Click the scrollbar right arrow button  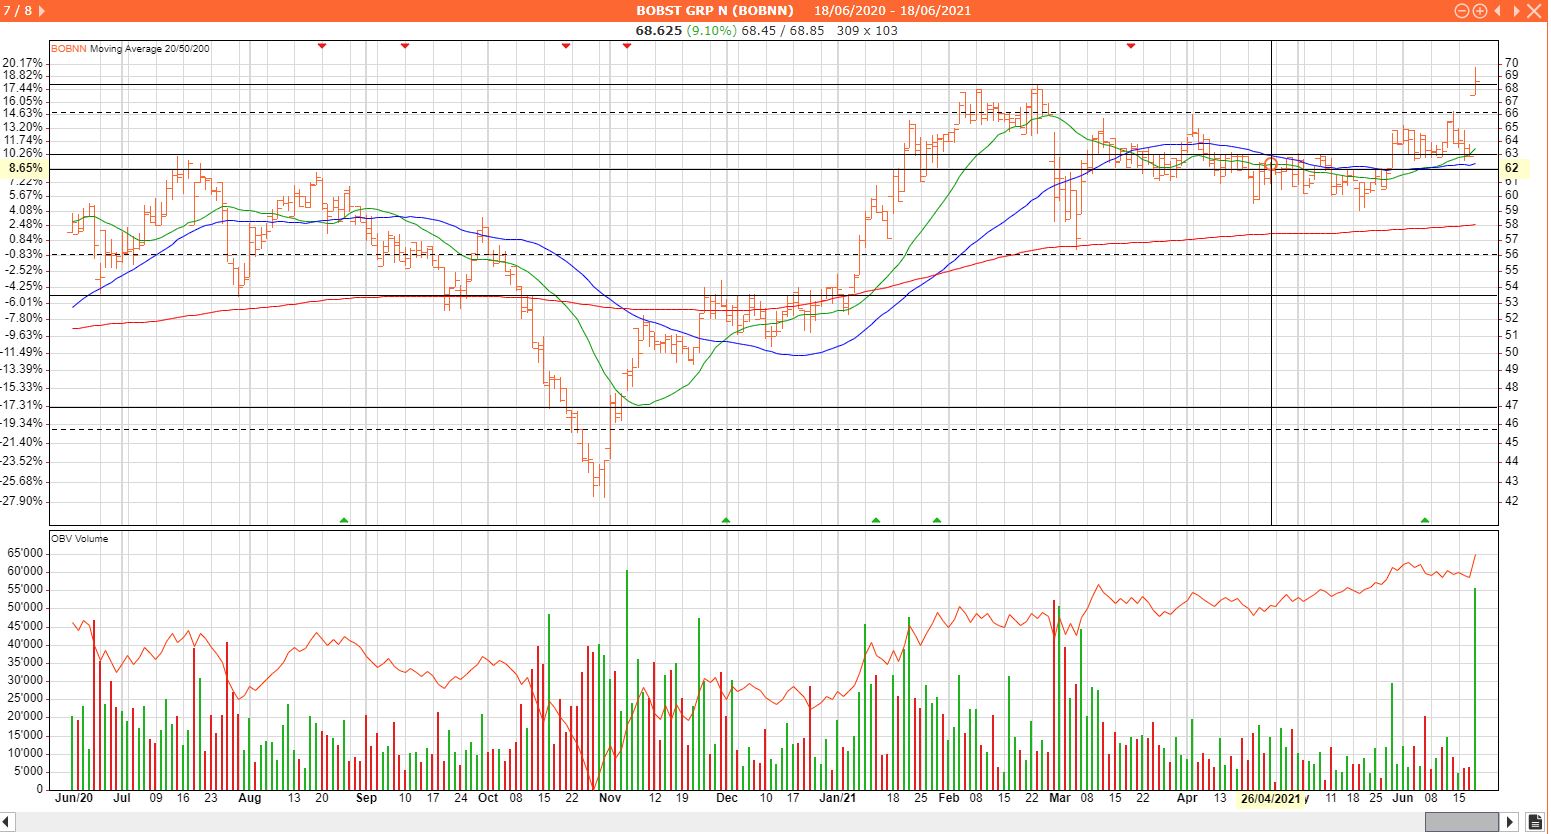coord(1510,822)
